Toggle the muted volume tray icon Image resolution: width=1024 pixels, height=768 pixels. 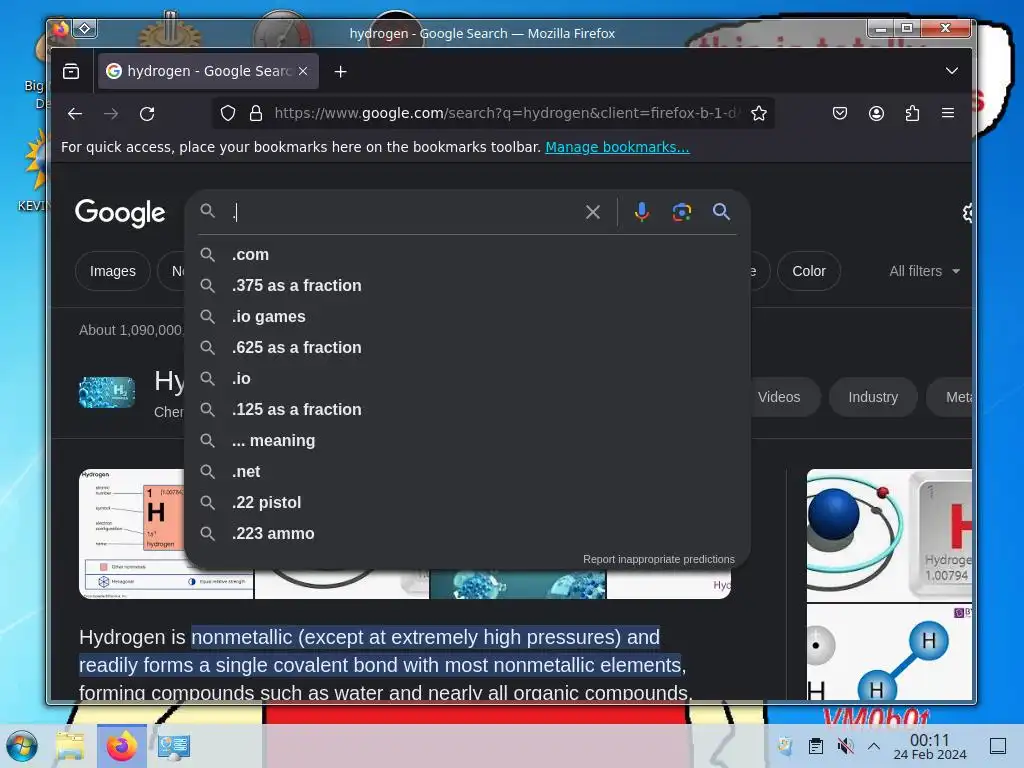(x=845, y=746)
